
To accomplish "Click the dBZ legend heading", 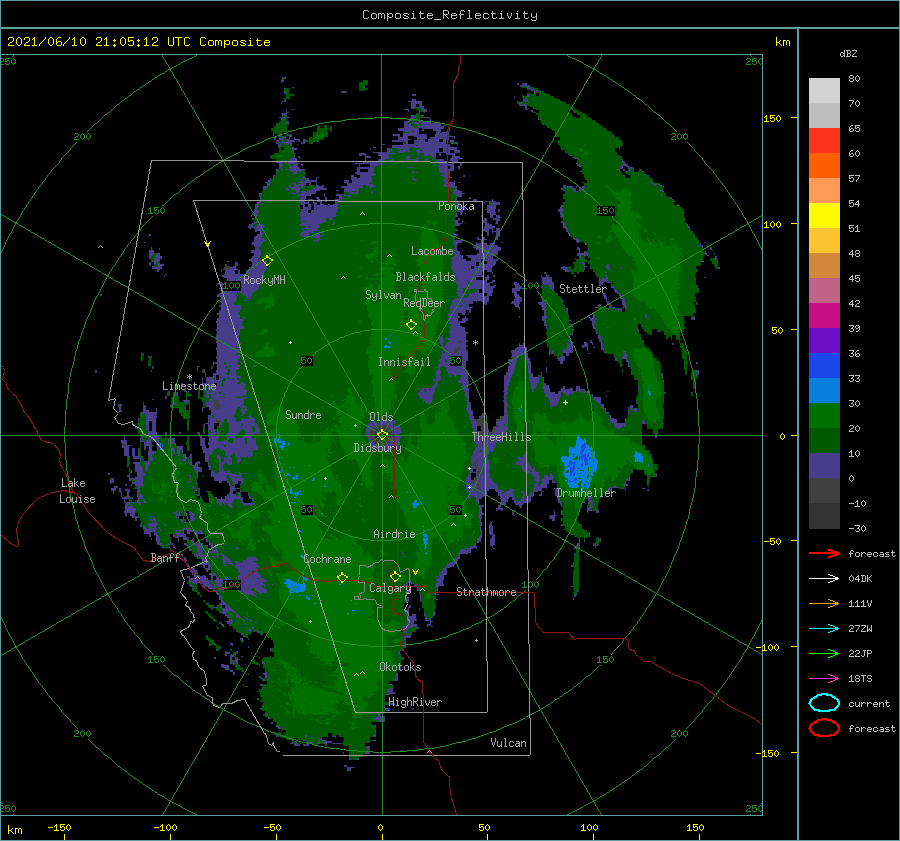I will point(848,53).
